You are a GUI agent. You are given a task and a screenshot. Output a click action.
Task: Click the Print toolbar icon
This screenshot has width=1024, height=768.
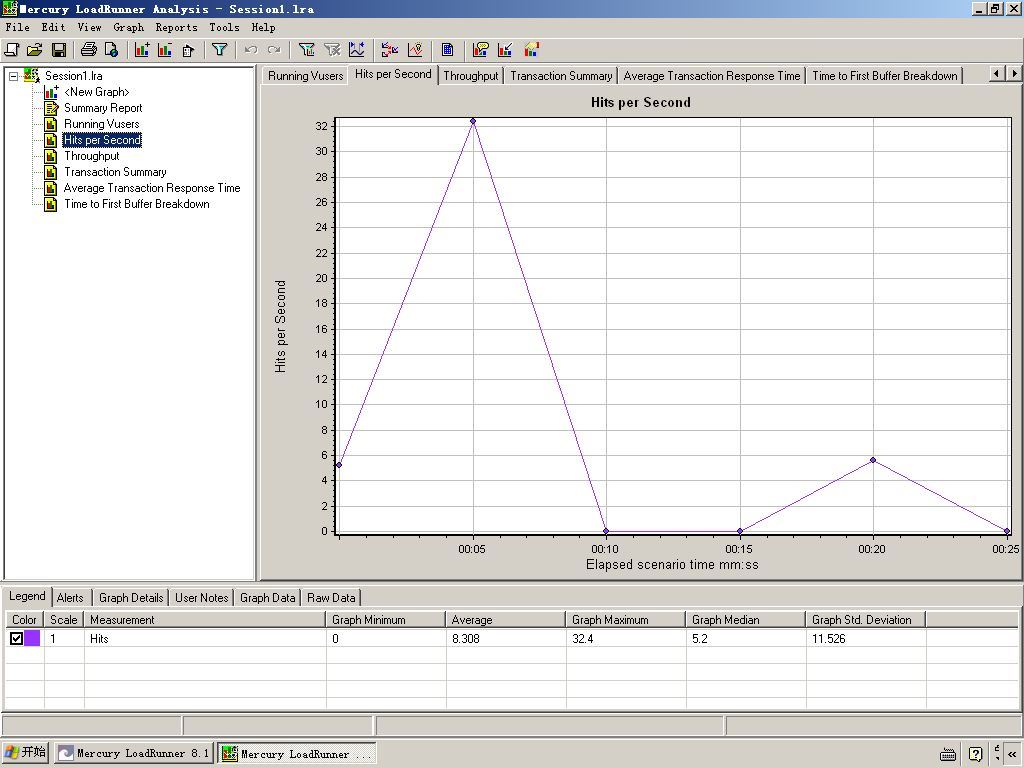pos(89,50)
